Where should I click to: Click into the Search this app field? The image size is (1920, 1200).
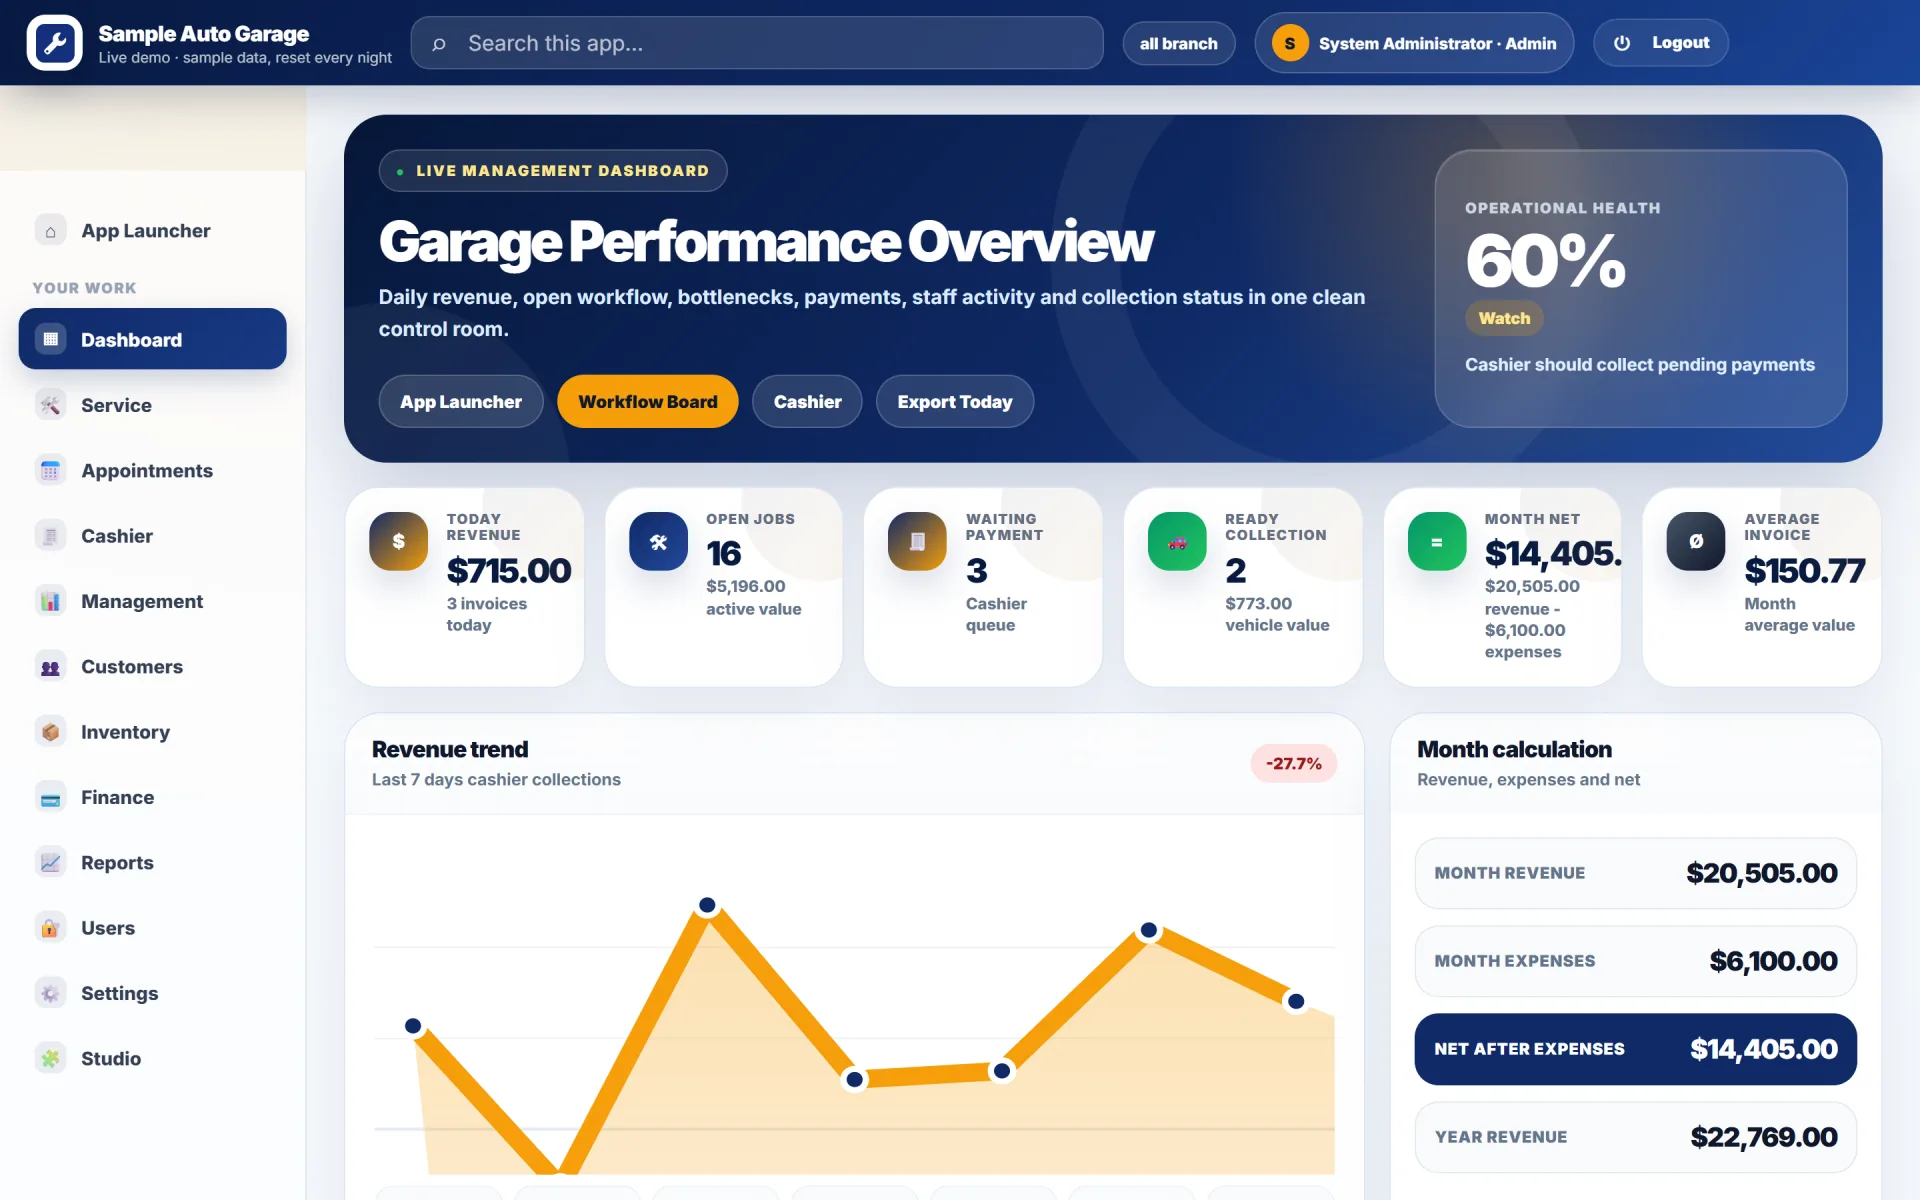(x=757, y=43)
